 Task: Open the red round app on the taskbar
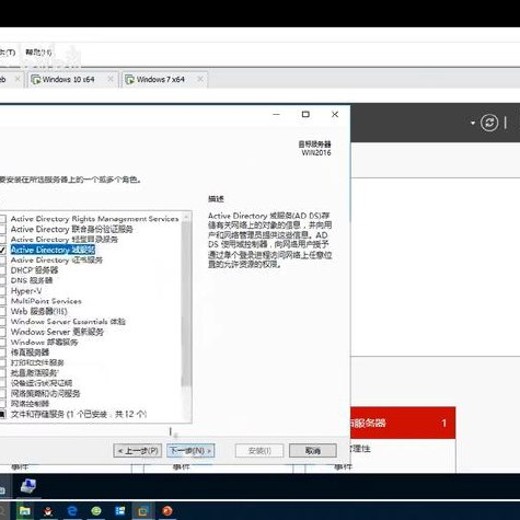[x=167, y=511]
